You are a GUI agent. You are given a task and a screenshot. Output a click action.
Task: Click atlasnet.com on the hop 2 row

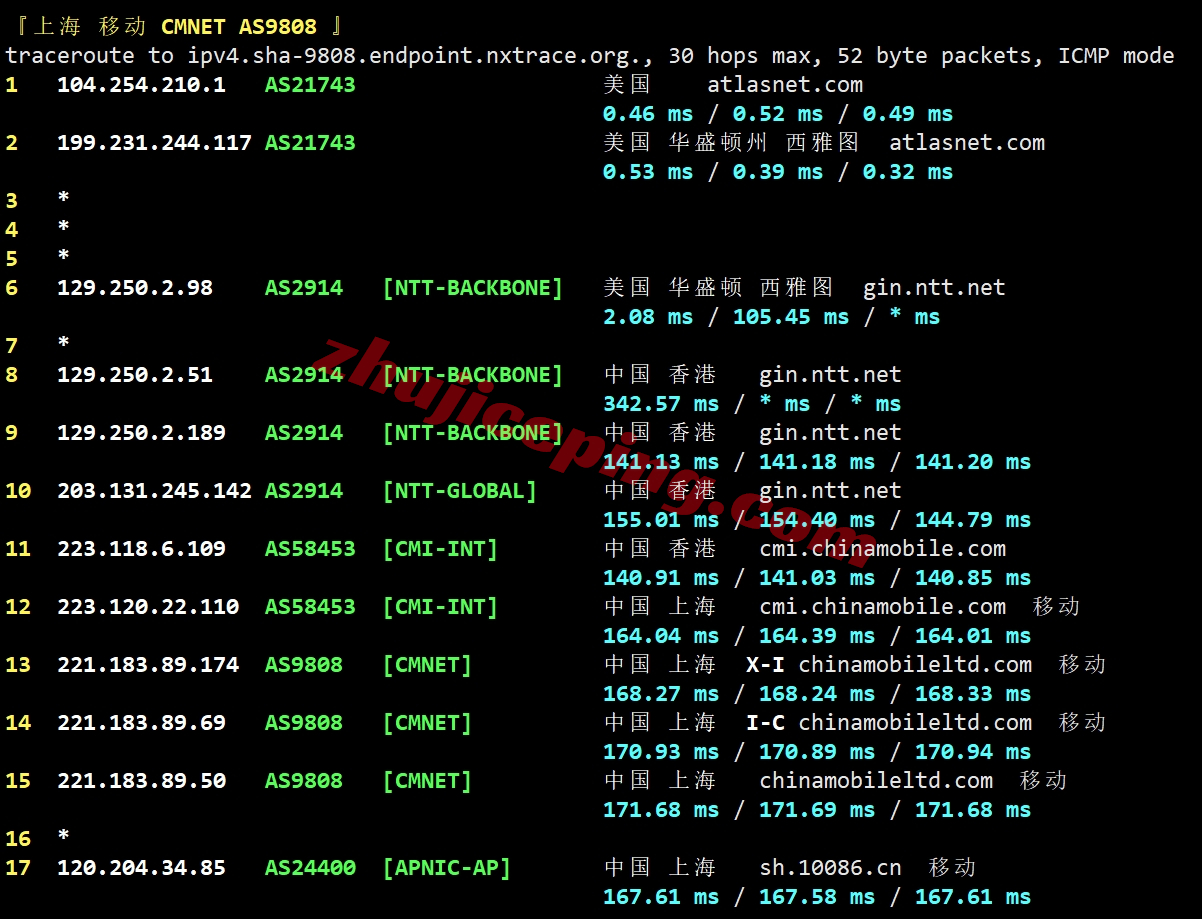[967, 143]
